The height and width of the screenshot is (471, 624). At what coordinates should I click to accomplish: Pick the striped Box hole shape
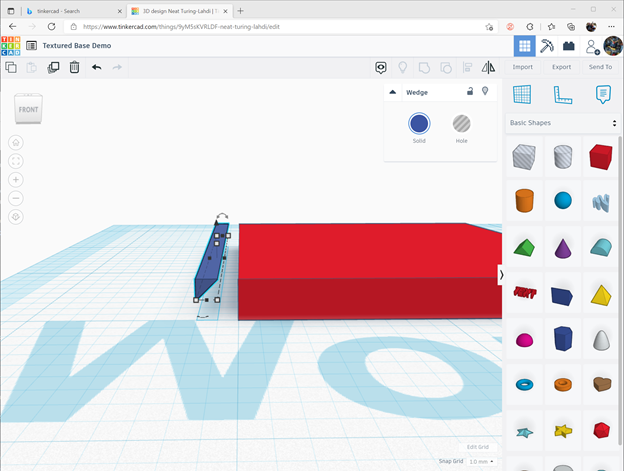click(524, 157)
